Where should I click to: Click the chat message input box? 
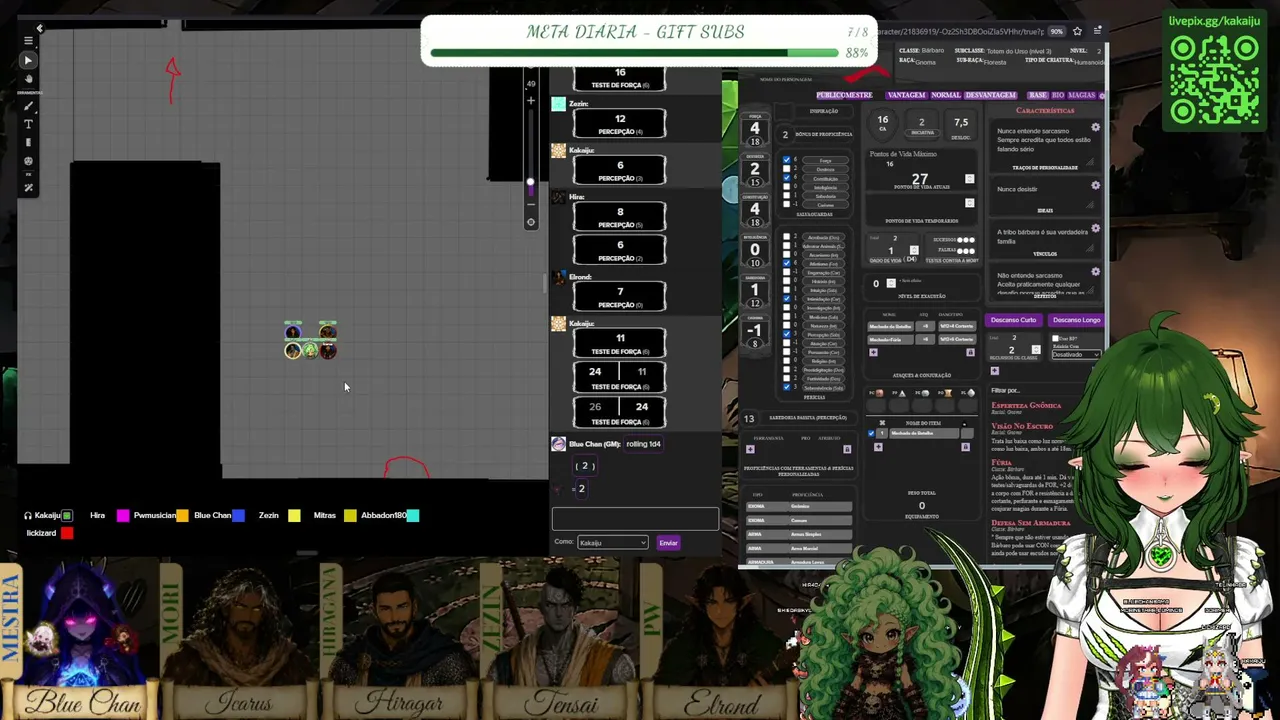(635, 519)
